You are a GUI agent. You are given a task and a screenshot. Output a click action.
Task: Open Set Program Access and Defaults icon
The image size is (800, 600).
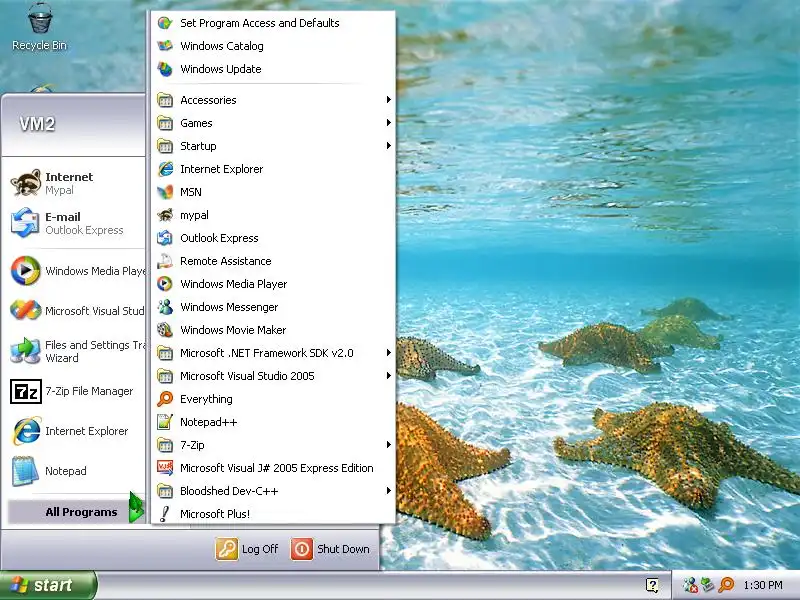tap(165, 23)
